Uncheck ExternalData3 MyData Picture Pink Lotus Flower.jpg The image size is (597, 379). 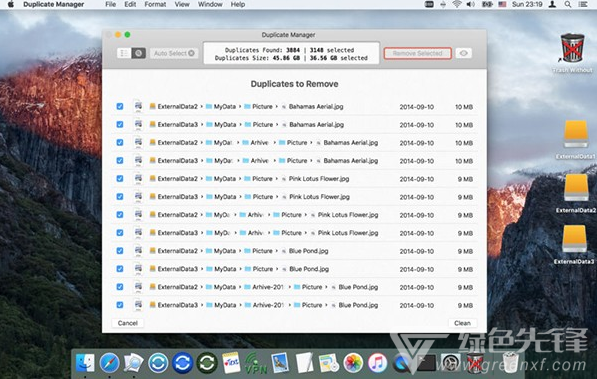coord(120,197)
